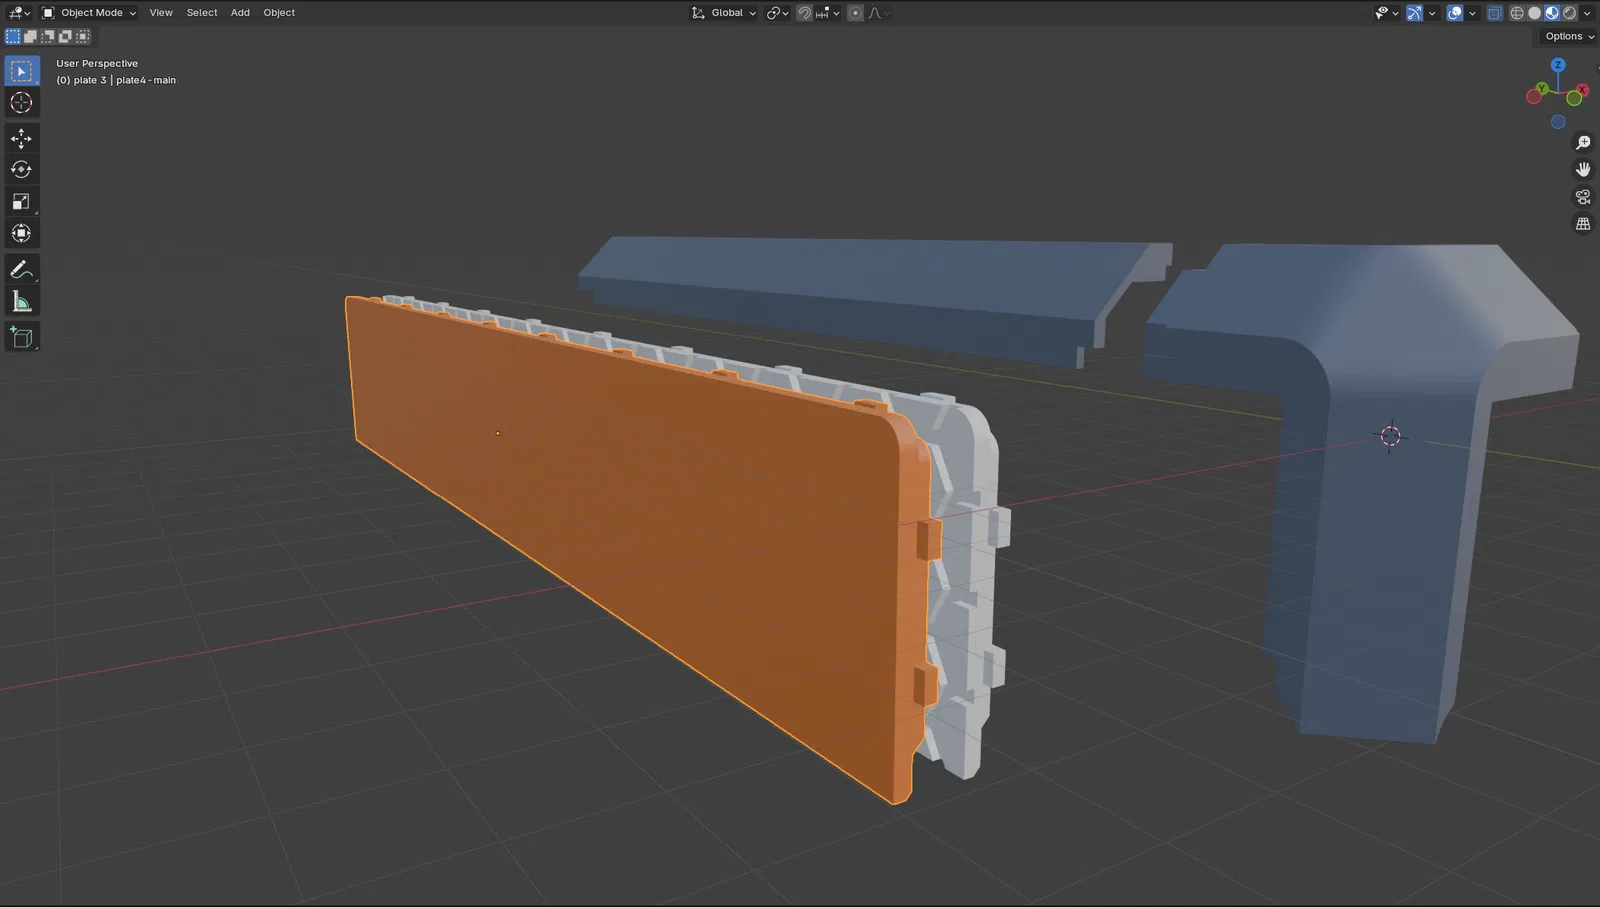
Task: Open the Add menu
Action: [x=240, y=13]
